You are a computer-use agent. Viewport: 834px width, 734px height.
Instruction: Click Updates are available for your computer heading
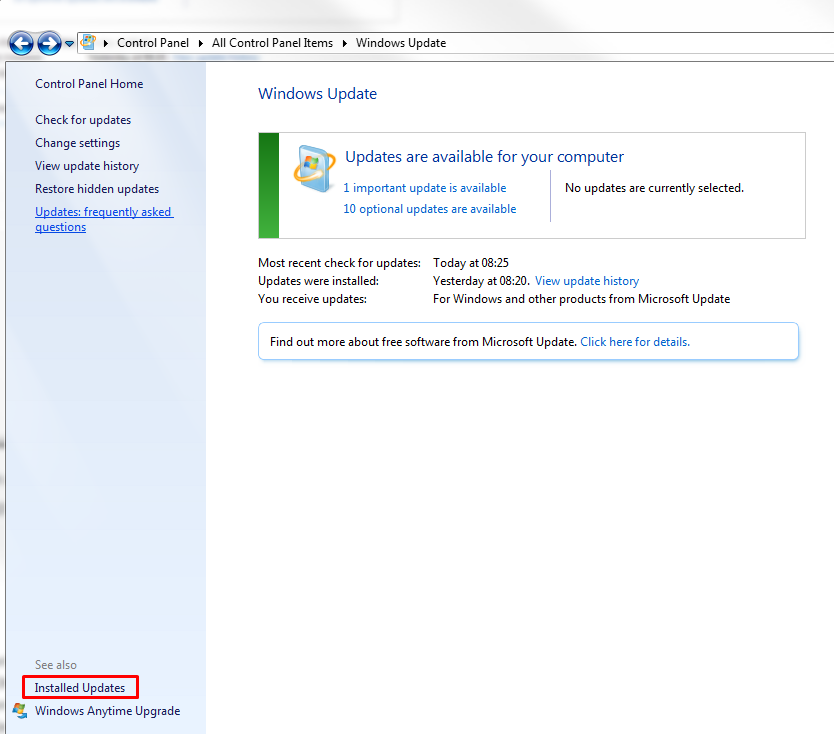point(484,157)
